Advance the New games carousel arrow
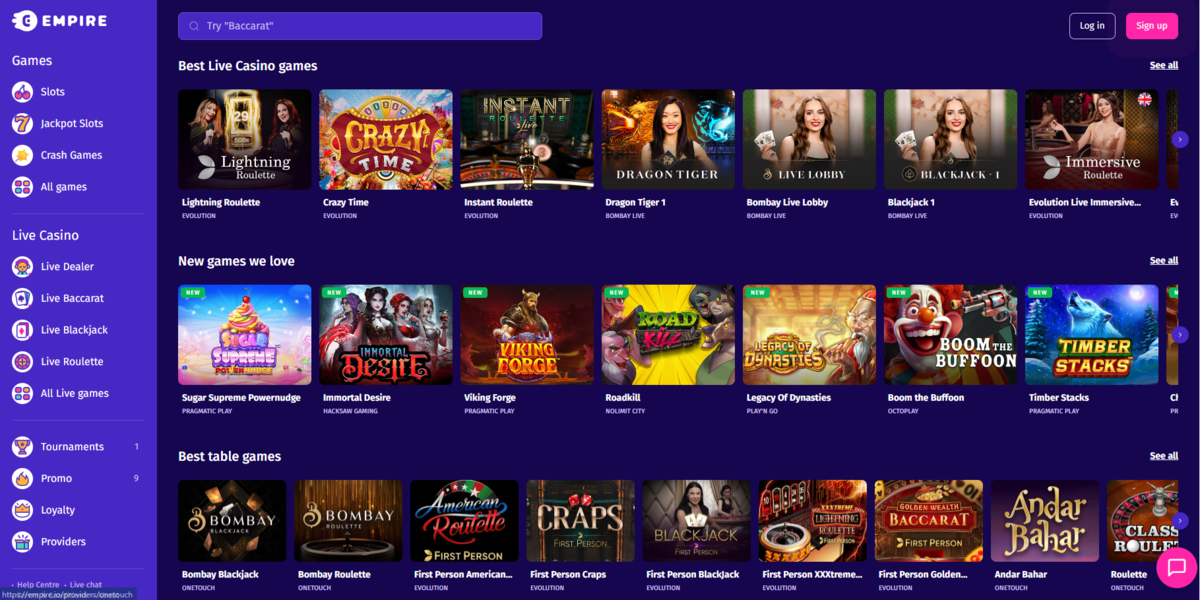Image resolution: width=1200 pixels, height=600 pixels. click(1180, 335)
